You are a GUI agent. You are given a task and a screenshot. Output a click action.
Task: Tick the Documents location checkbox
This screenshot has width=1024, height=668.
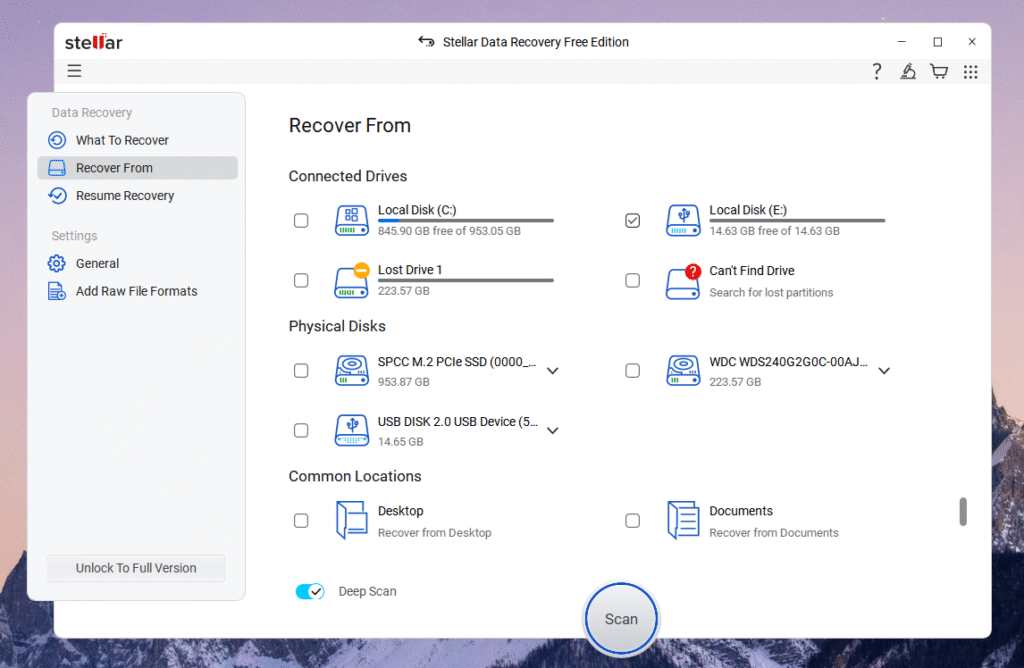pos(632,521)
